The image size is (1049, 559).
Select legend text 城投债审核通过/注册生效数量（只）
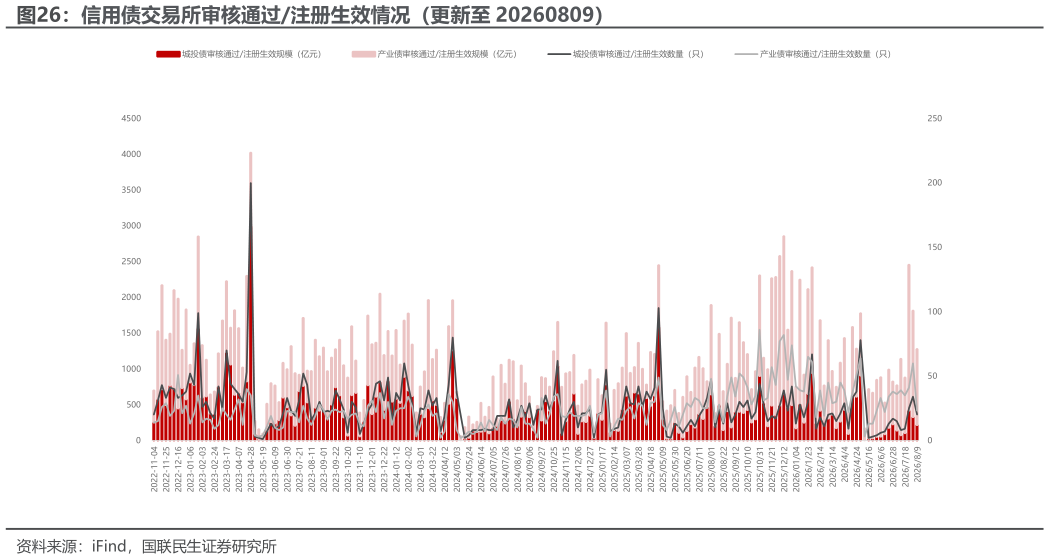[x=639, y=54]
